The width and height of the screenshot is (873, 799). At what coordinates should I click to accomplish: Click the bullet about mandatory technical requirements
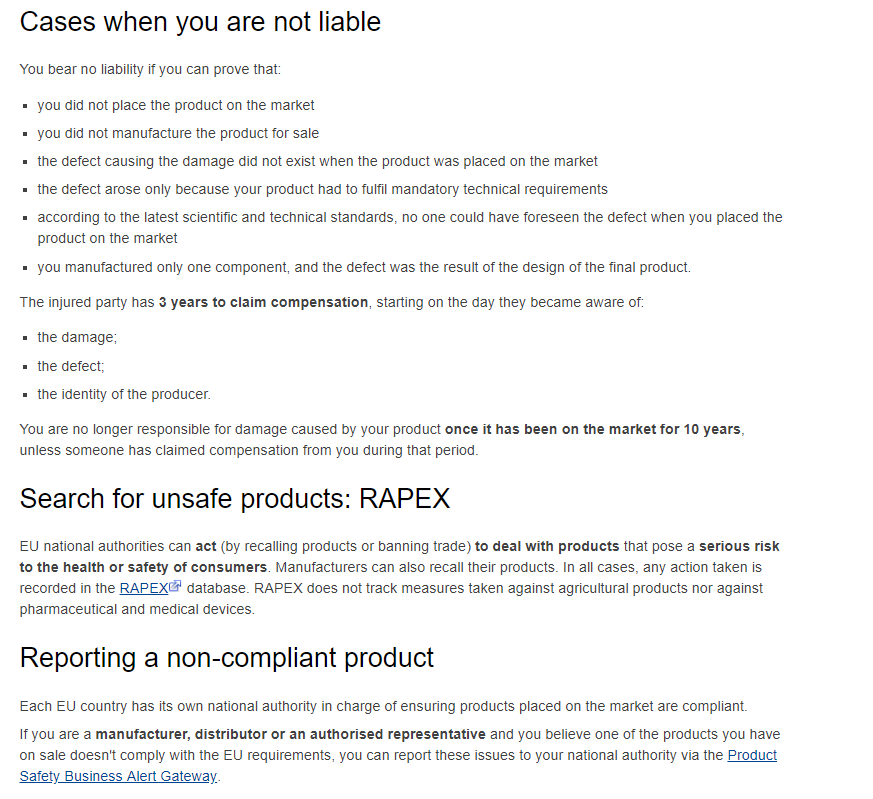(x=322, y=189)
